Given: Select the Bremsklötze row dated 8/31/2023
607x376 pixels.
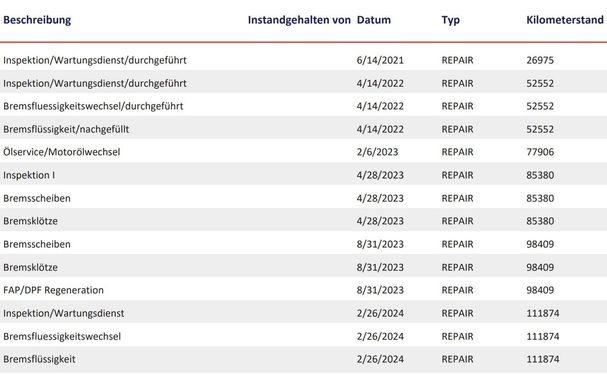Looking at the screenshot, I should pyautogui.click(x=304, y=267).
